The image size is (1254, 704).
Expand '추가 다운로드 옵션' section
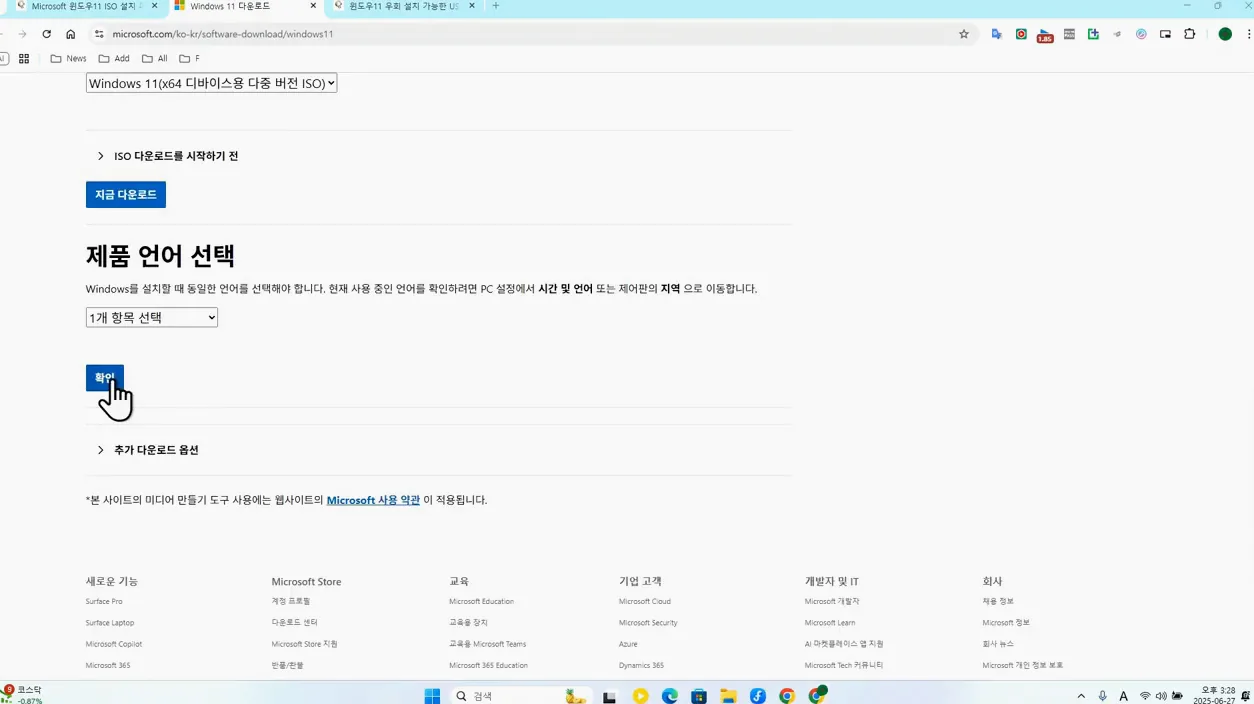pos(148,450)
